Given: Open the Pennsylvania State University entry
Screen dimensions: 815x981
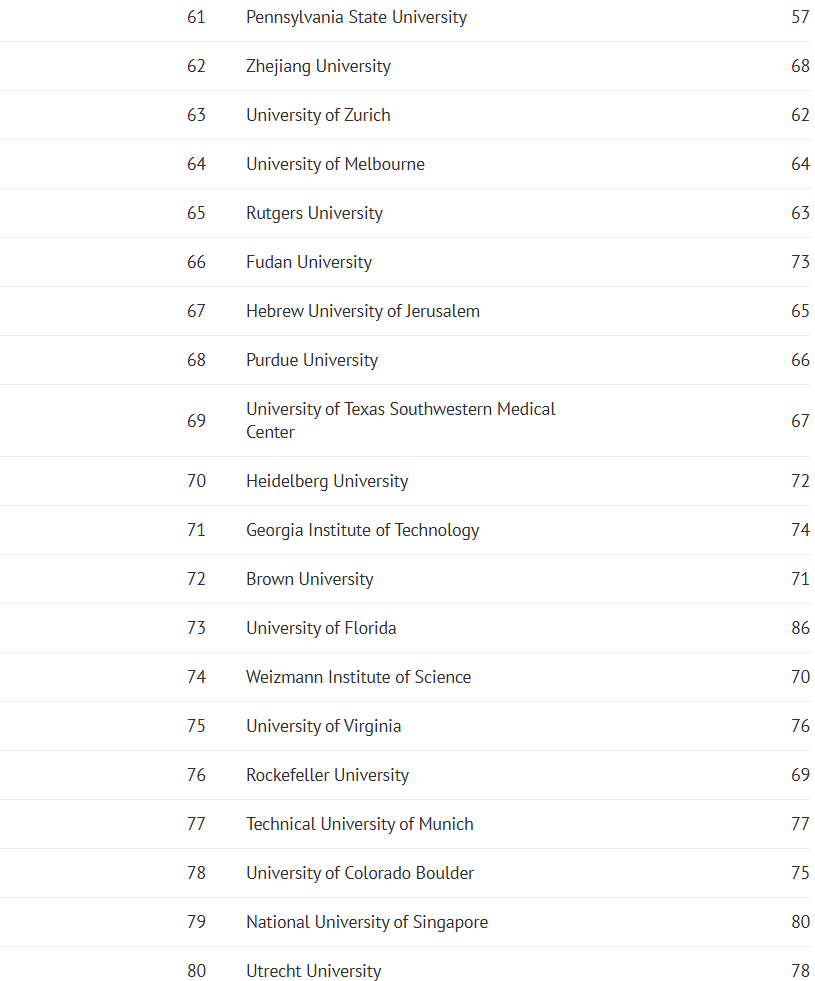Looking at the screenshot, I should tap(357, 18).
